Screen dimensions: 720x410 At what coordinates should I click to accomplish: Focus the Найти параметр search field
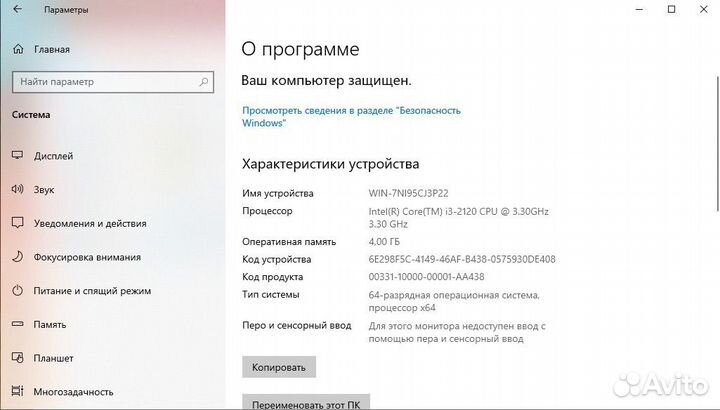113,82
